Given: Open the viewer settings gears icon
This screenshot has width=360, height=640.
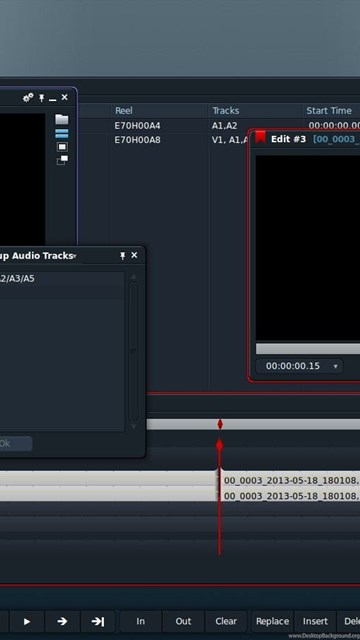Looking at the screenshot, I should click(28, 98).
